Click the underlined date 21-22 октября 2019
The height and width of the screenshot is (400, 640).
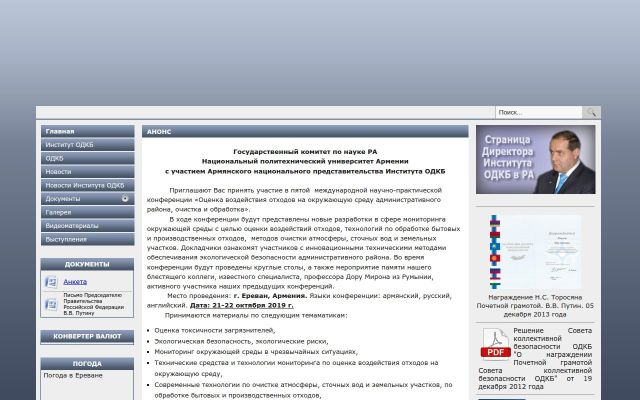click(x=242, y=305)
